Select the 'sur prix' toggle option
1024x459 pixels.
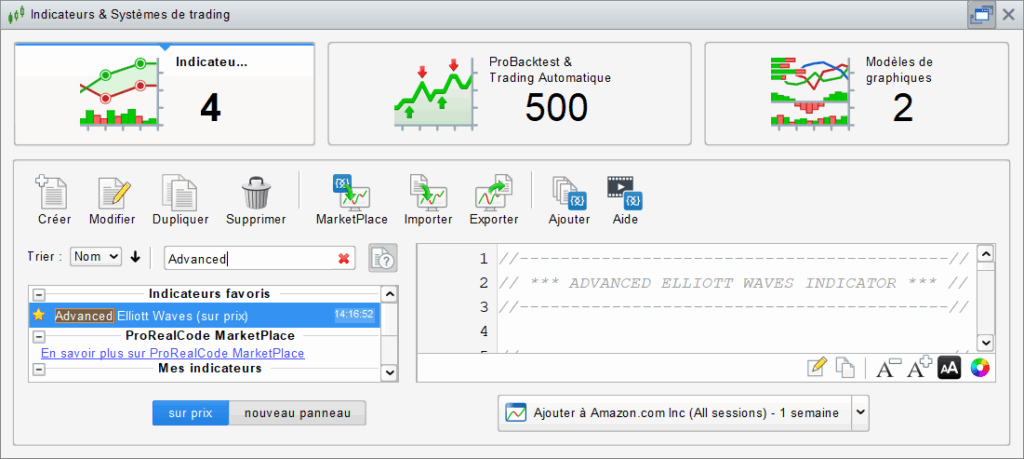(x=190, y=413)
